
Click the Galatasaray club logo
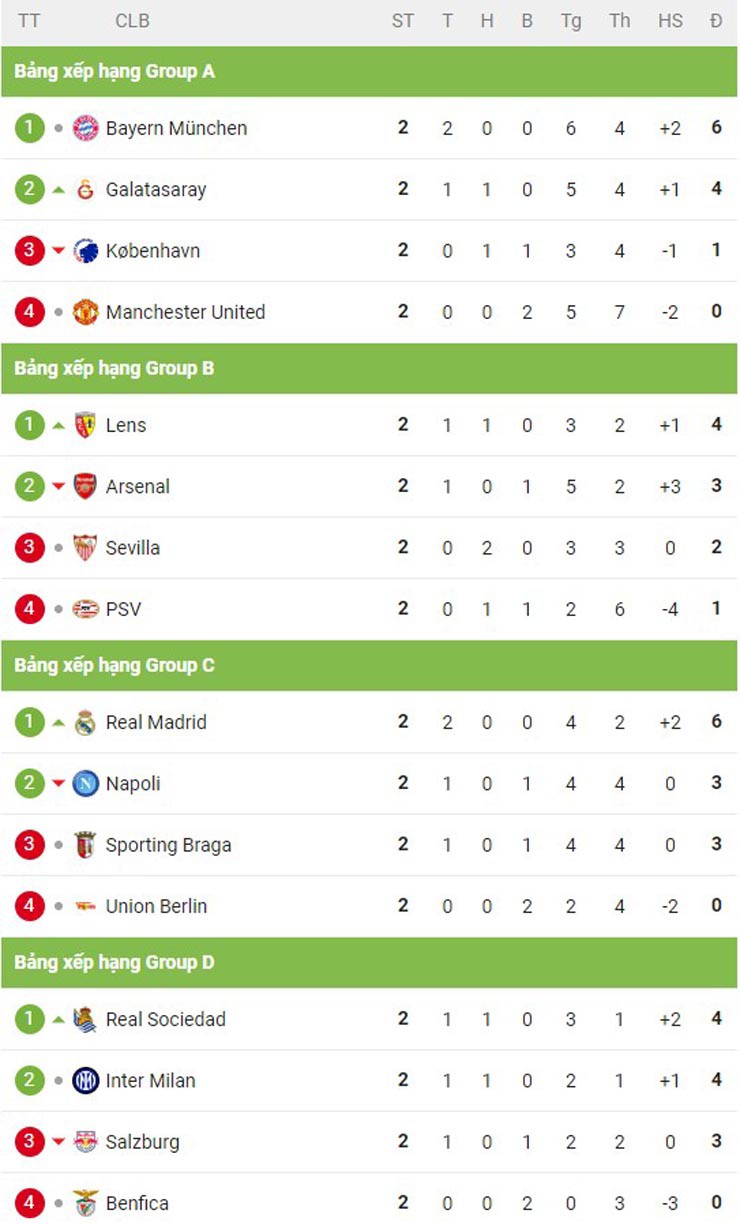pos(86,190)
